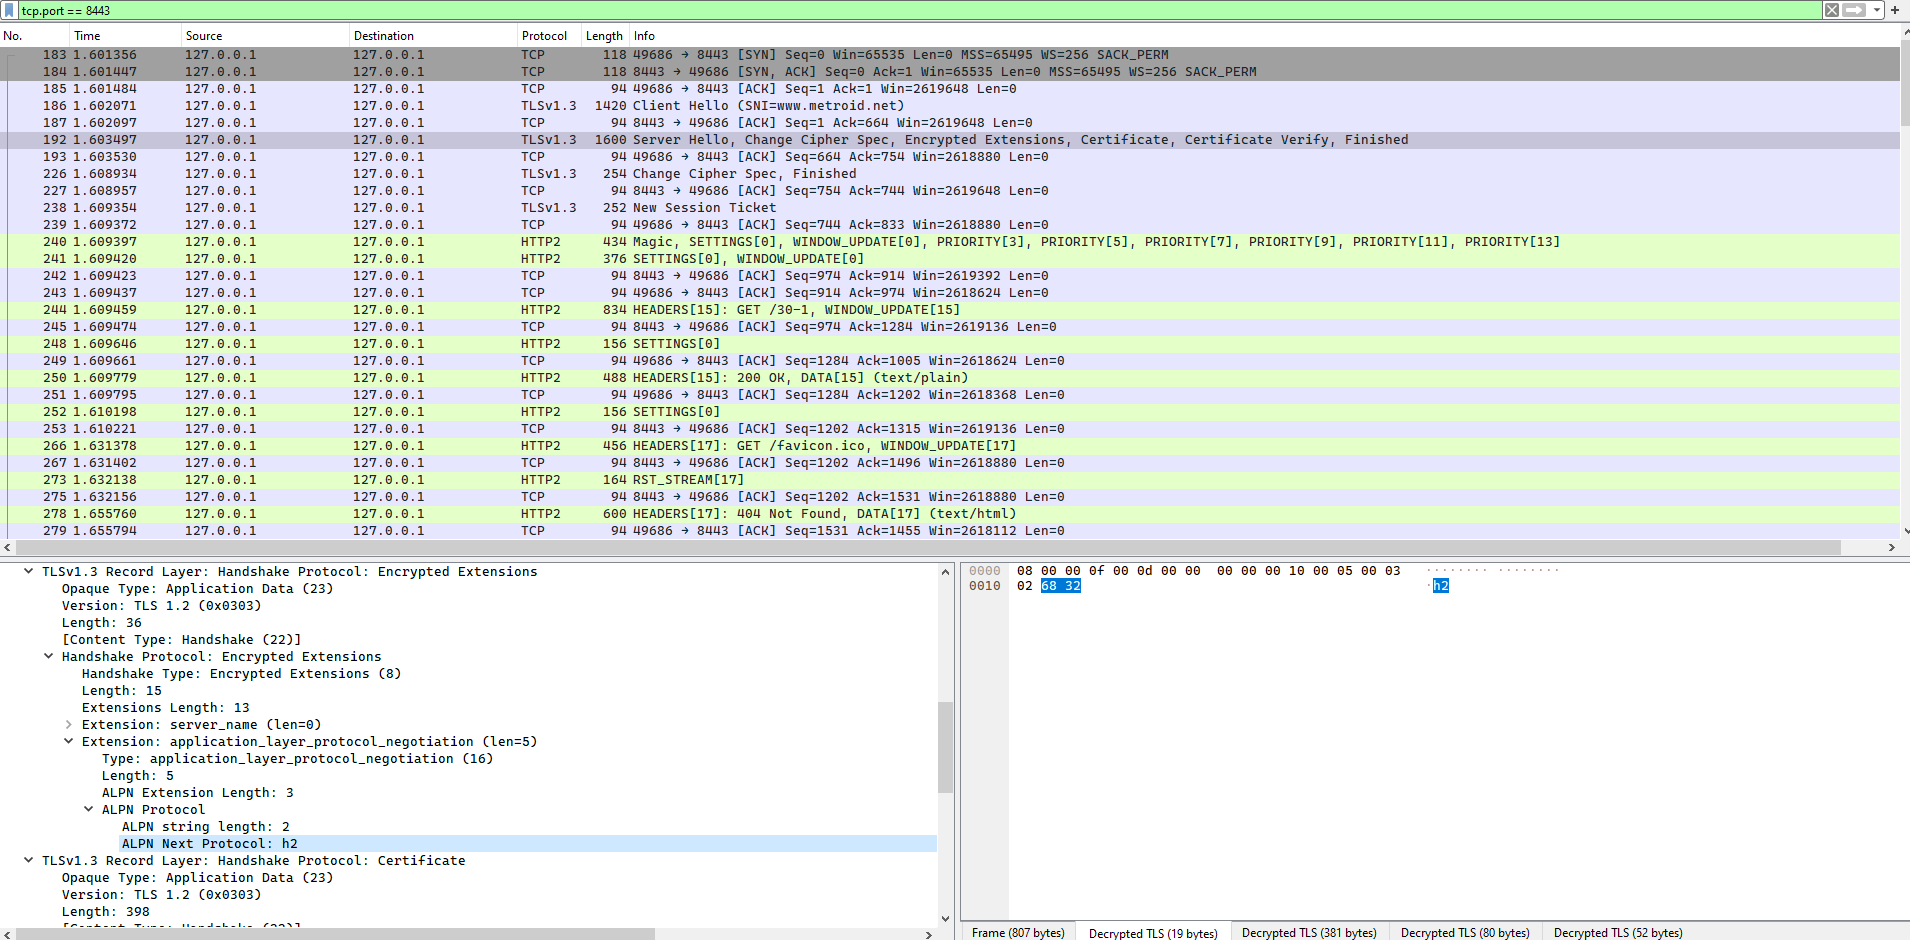Click packet list scroll-right arrow
The image size is (1910, 940).
point(1891,547)
